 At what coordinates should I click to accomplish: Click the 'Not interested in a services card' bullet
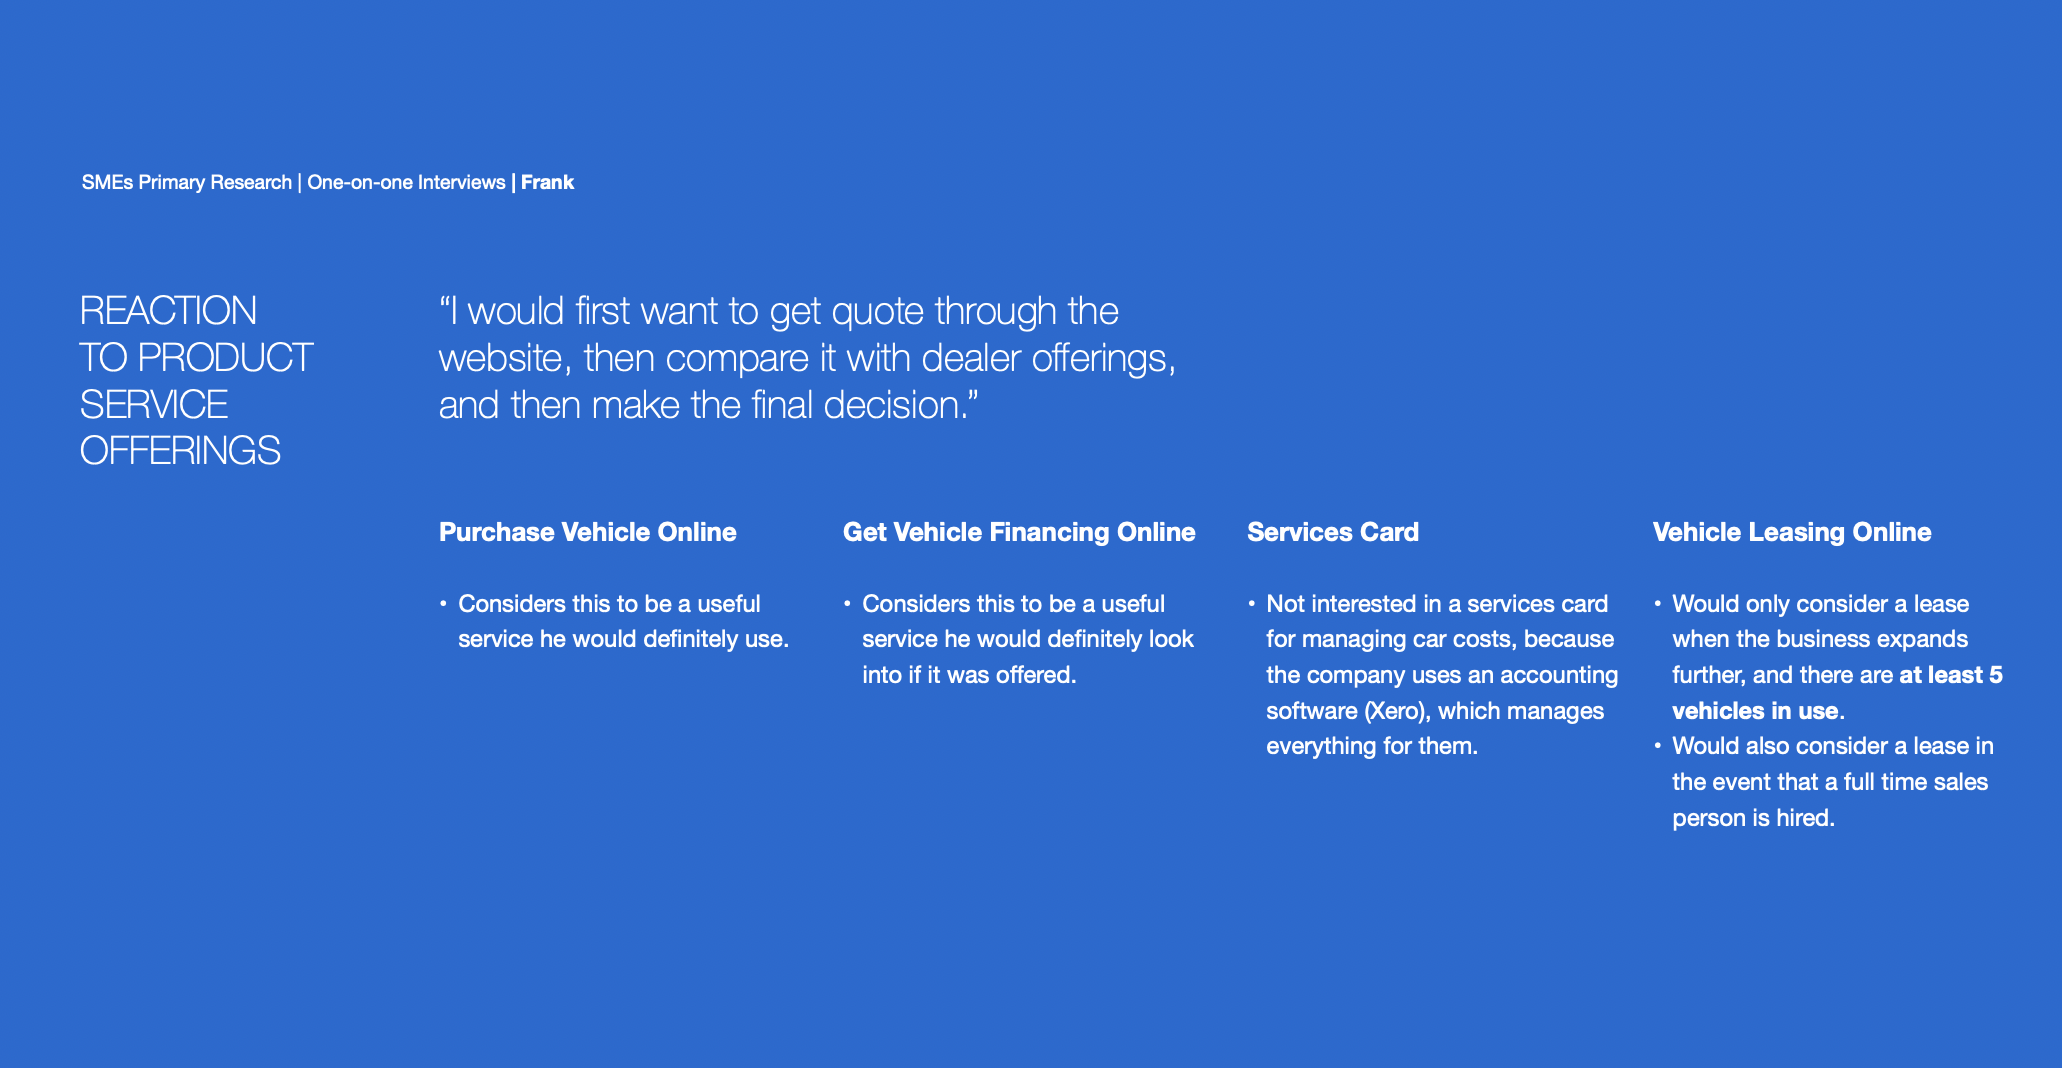point(1437,604)
